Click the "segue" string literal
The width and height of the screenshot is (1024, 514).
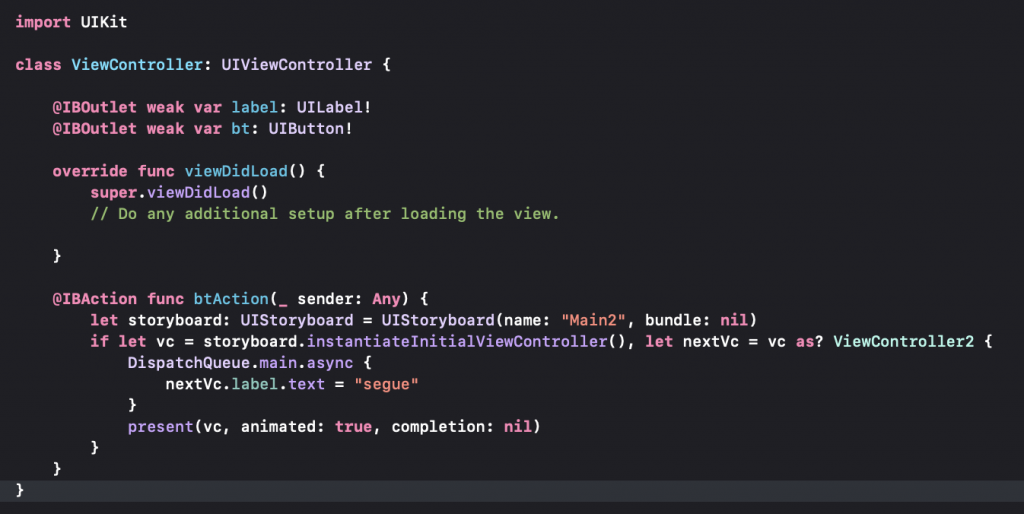click(x=386, y=385)
